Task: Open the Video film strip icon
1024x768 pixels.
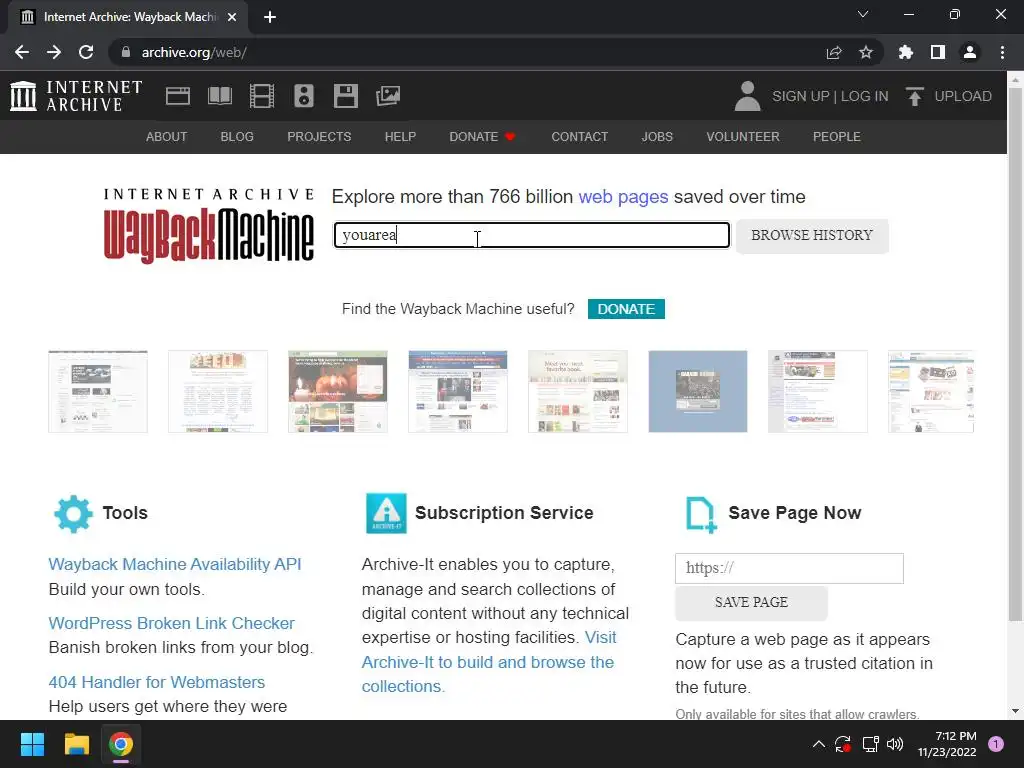Action: click(x=262, y=96)
